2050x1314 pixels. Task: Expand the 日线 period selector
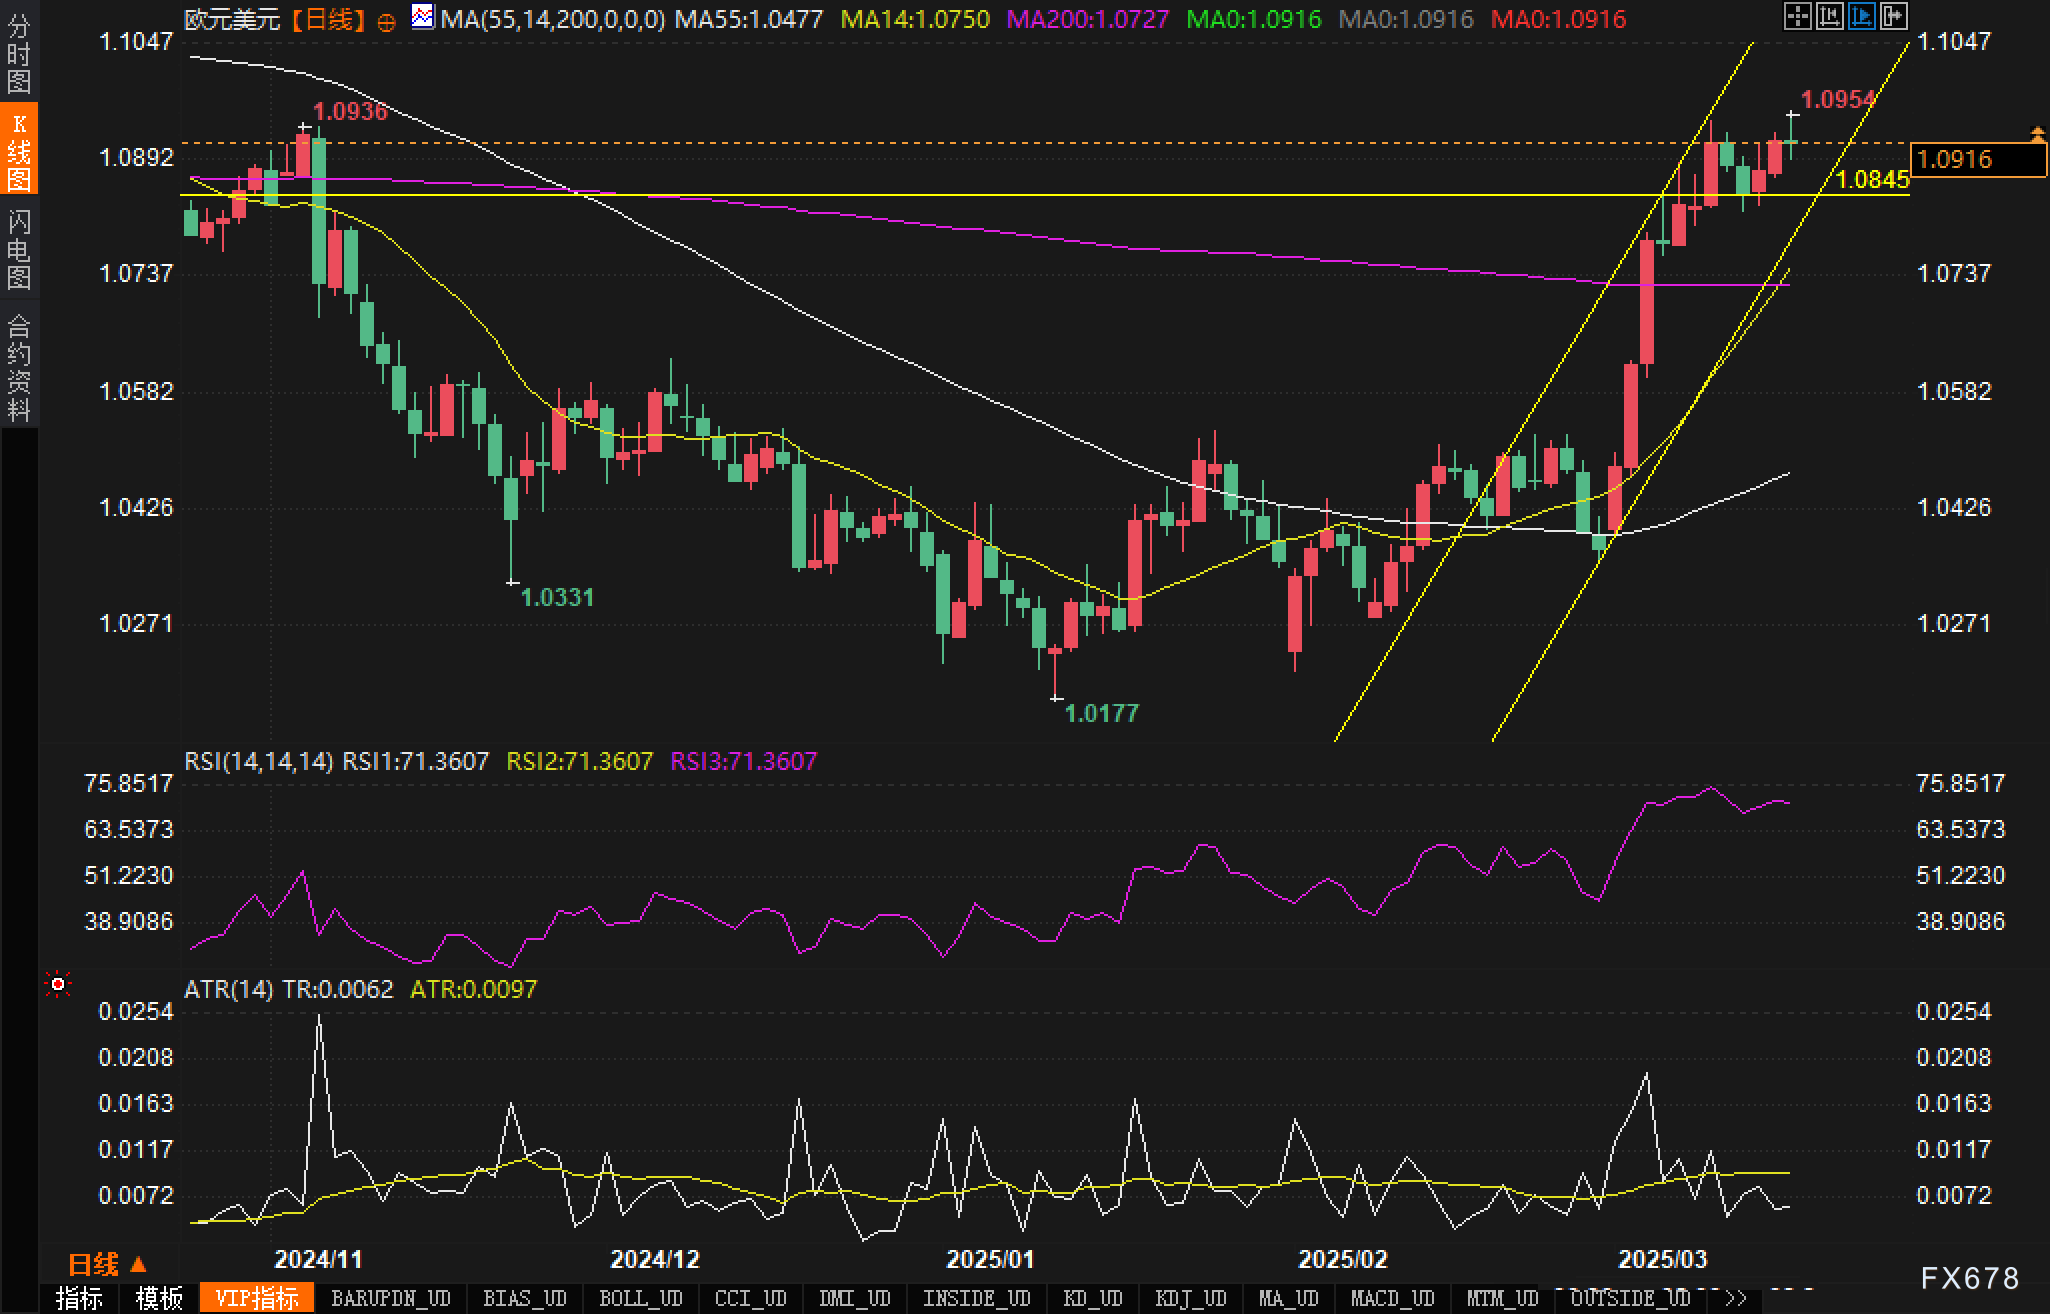(x=107, y=1264)
